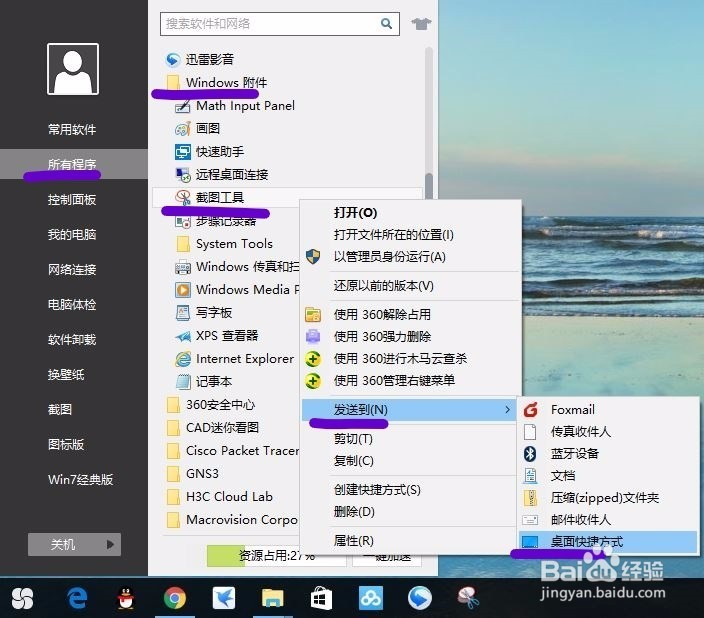Image resolution: width=704 pixels, height=618 pixels.
Task: Open Microsoft Edge from the taskbar
Action: [x=77, y=598]
